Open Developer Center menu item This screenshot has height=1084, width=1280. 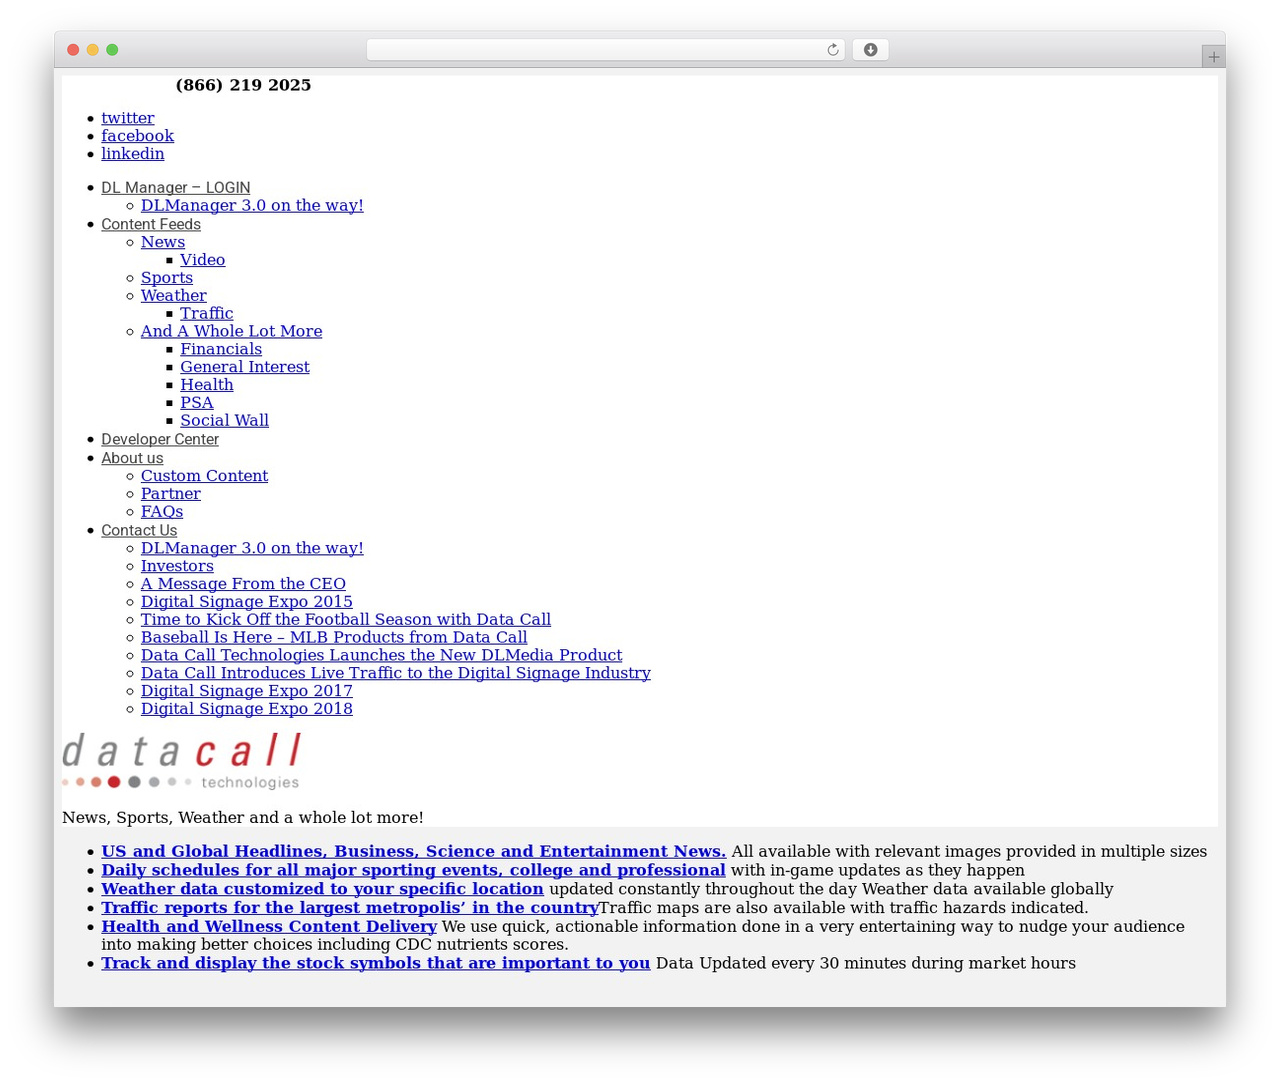(x=160, y=440)
